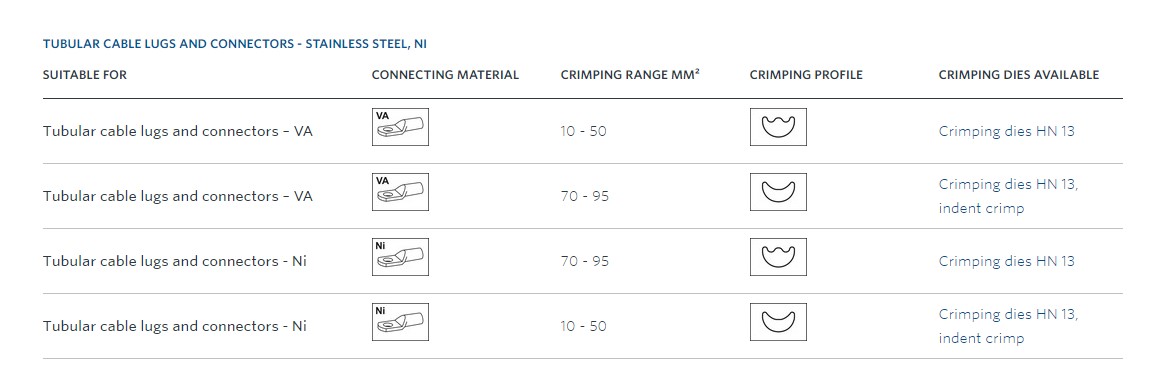
Task: Click the VA cable lug icon for 10 - 50
Action: pos(400,127)
